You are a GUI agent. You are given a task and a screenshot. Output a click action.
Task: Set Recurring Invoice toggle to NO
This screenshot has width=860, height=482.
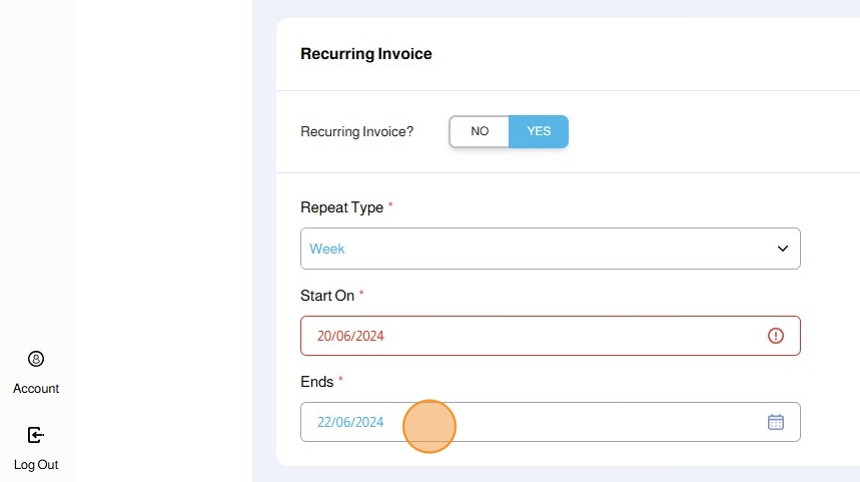tap(479, 131)
